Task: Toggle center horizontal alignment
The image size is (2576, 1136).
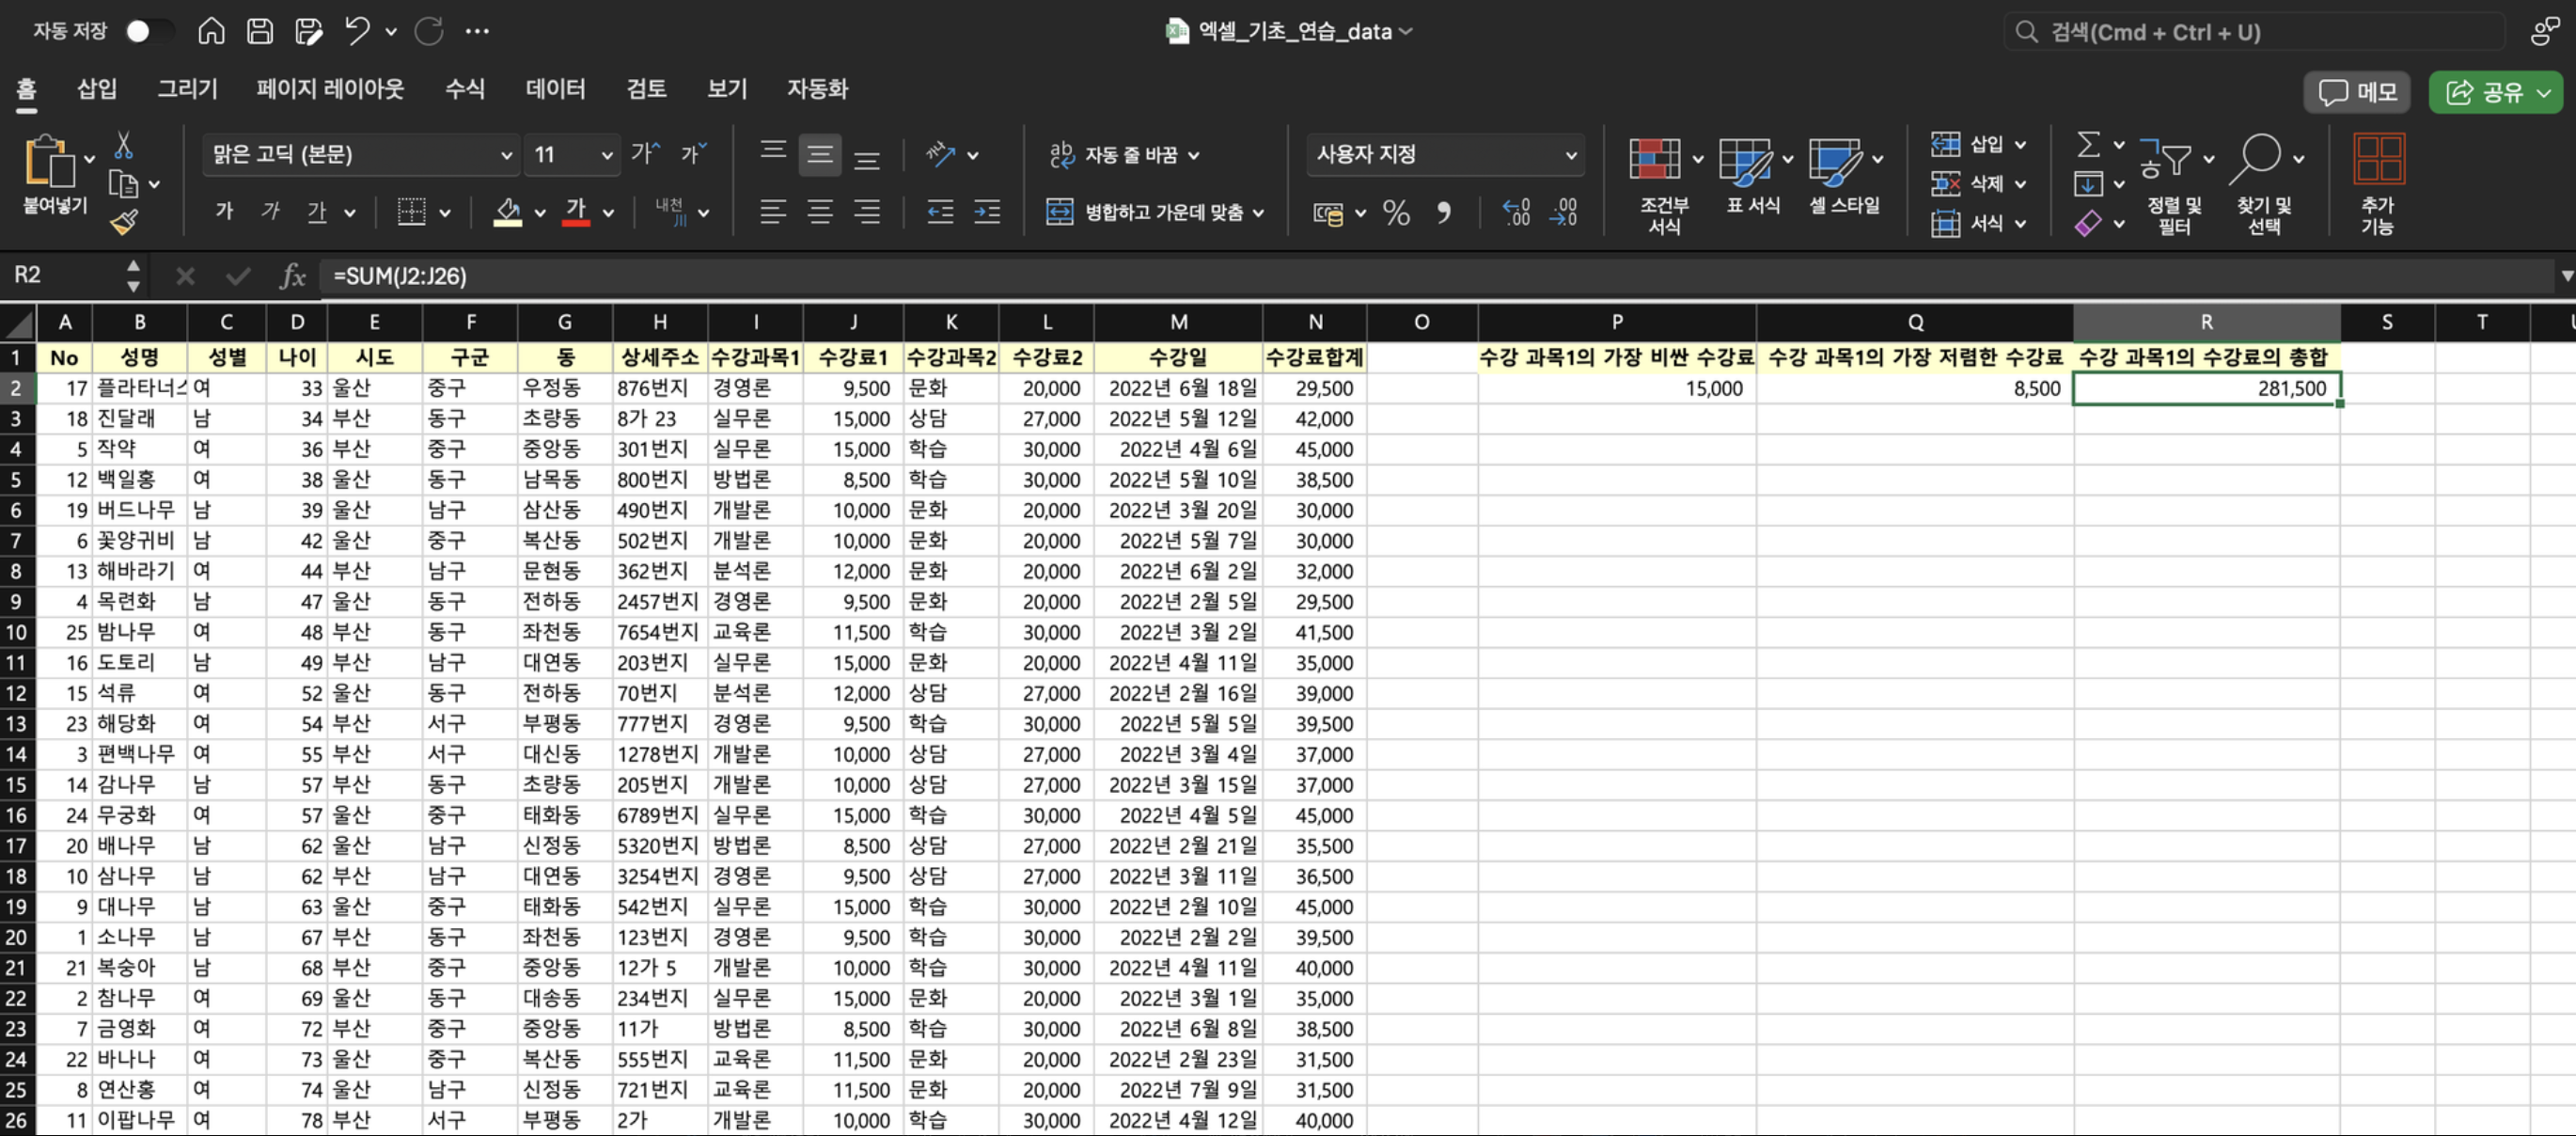Action: click(819, 212)
